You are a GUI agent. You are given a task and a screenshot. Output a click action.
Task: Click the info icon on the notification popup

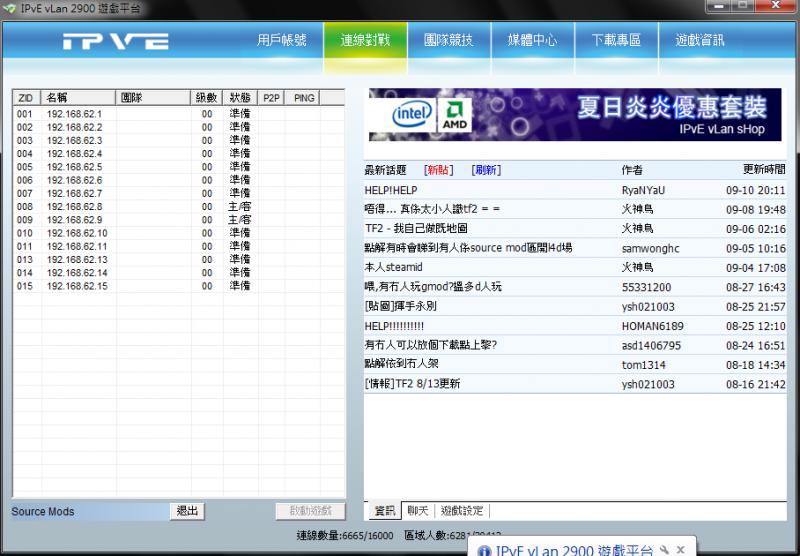[484, 550]
